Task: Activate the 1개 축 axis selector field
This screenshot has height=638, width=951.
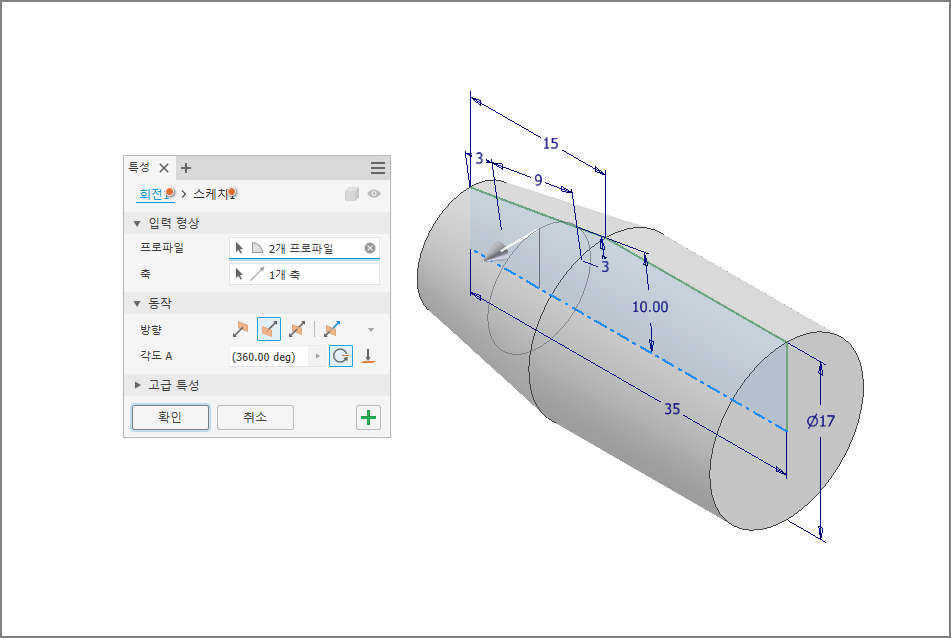Action: tap(304, 274)
